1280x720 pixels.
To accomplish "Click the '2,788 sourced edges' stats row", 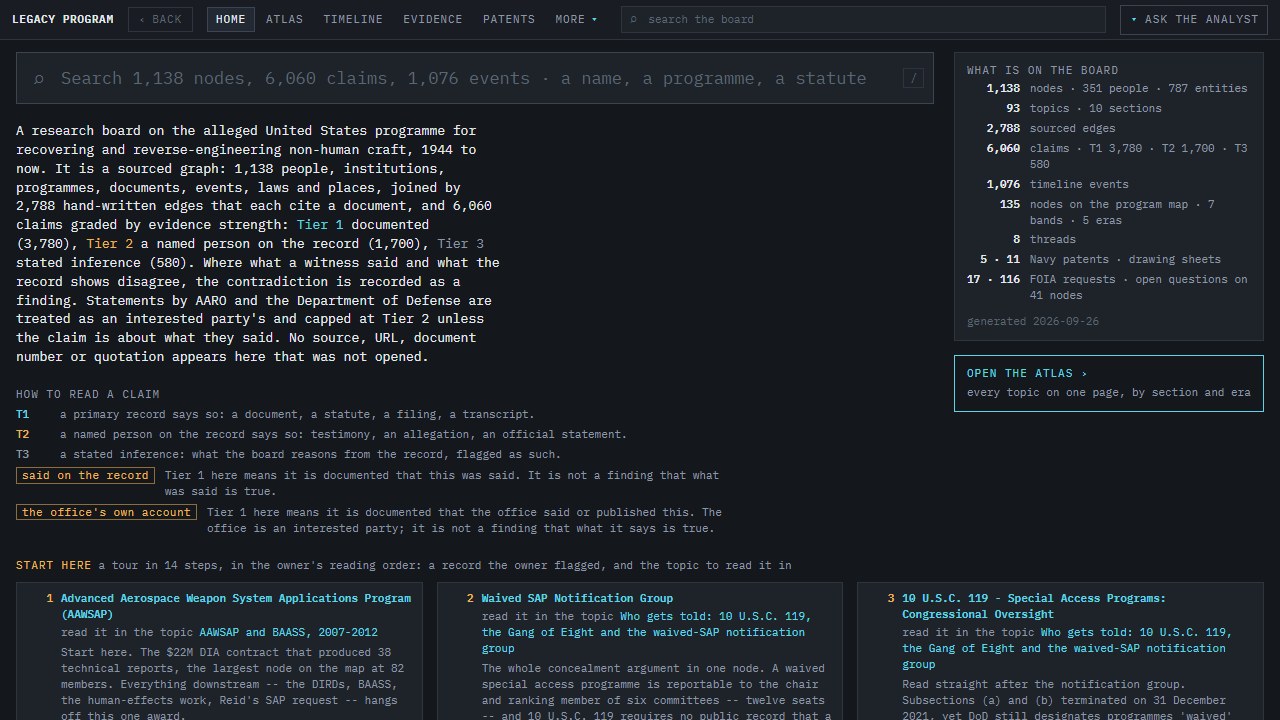I will pos(1109,128).
